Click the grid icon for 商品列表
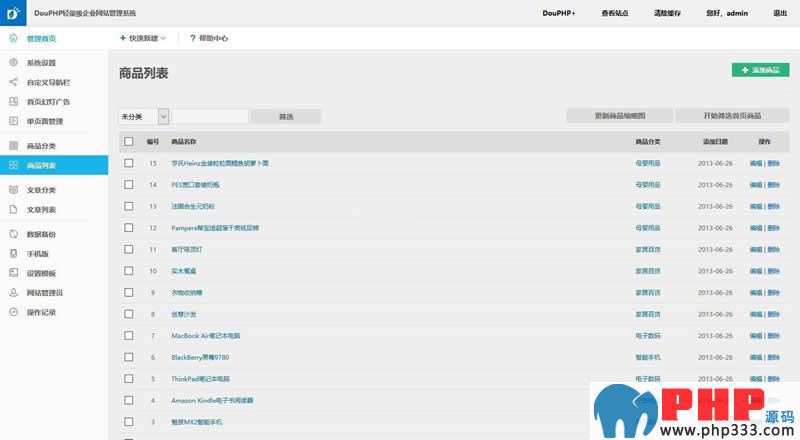Viewport: 800px width, 440px height. click(14, 165)
